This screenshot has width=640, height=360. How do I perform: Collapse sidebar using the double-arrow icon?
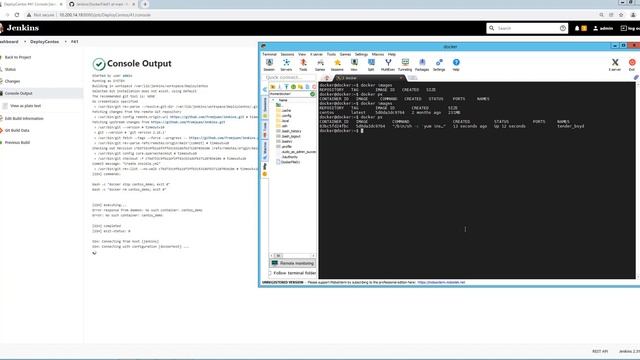(264, 89)
